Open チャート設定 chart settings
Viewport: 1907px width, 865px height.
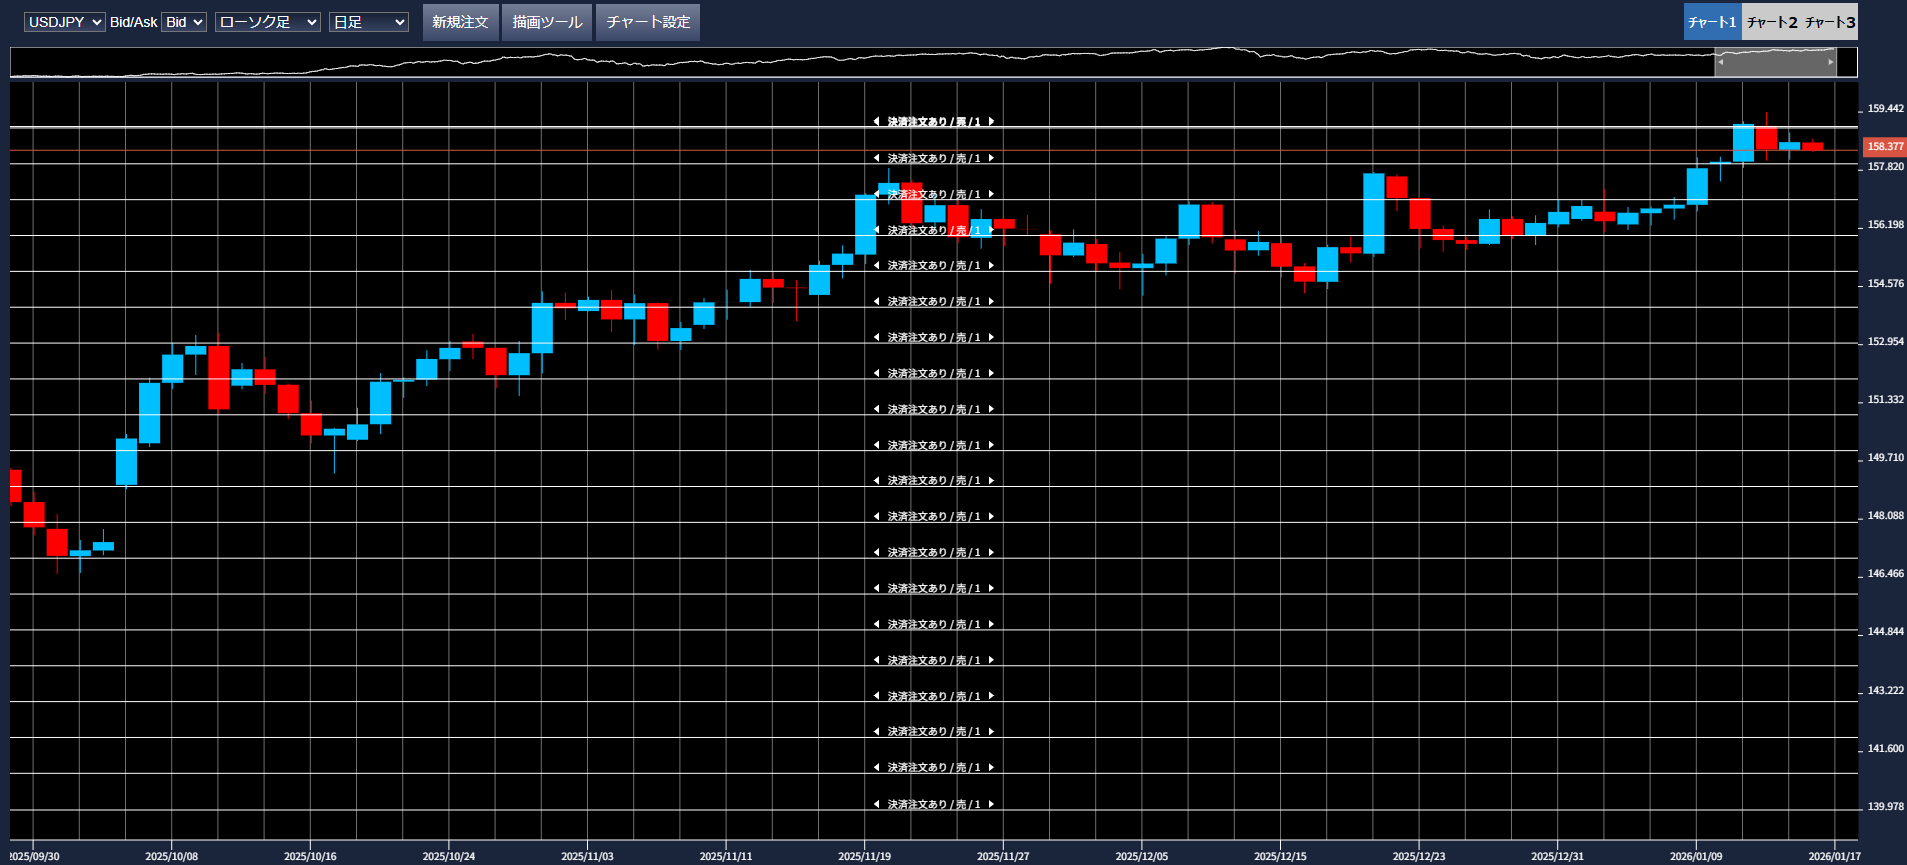[x=648, y=22]
